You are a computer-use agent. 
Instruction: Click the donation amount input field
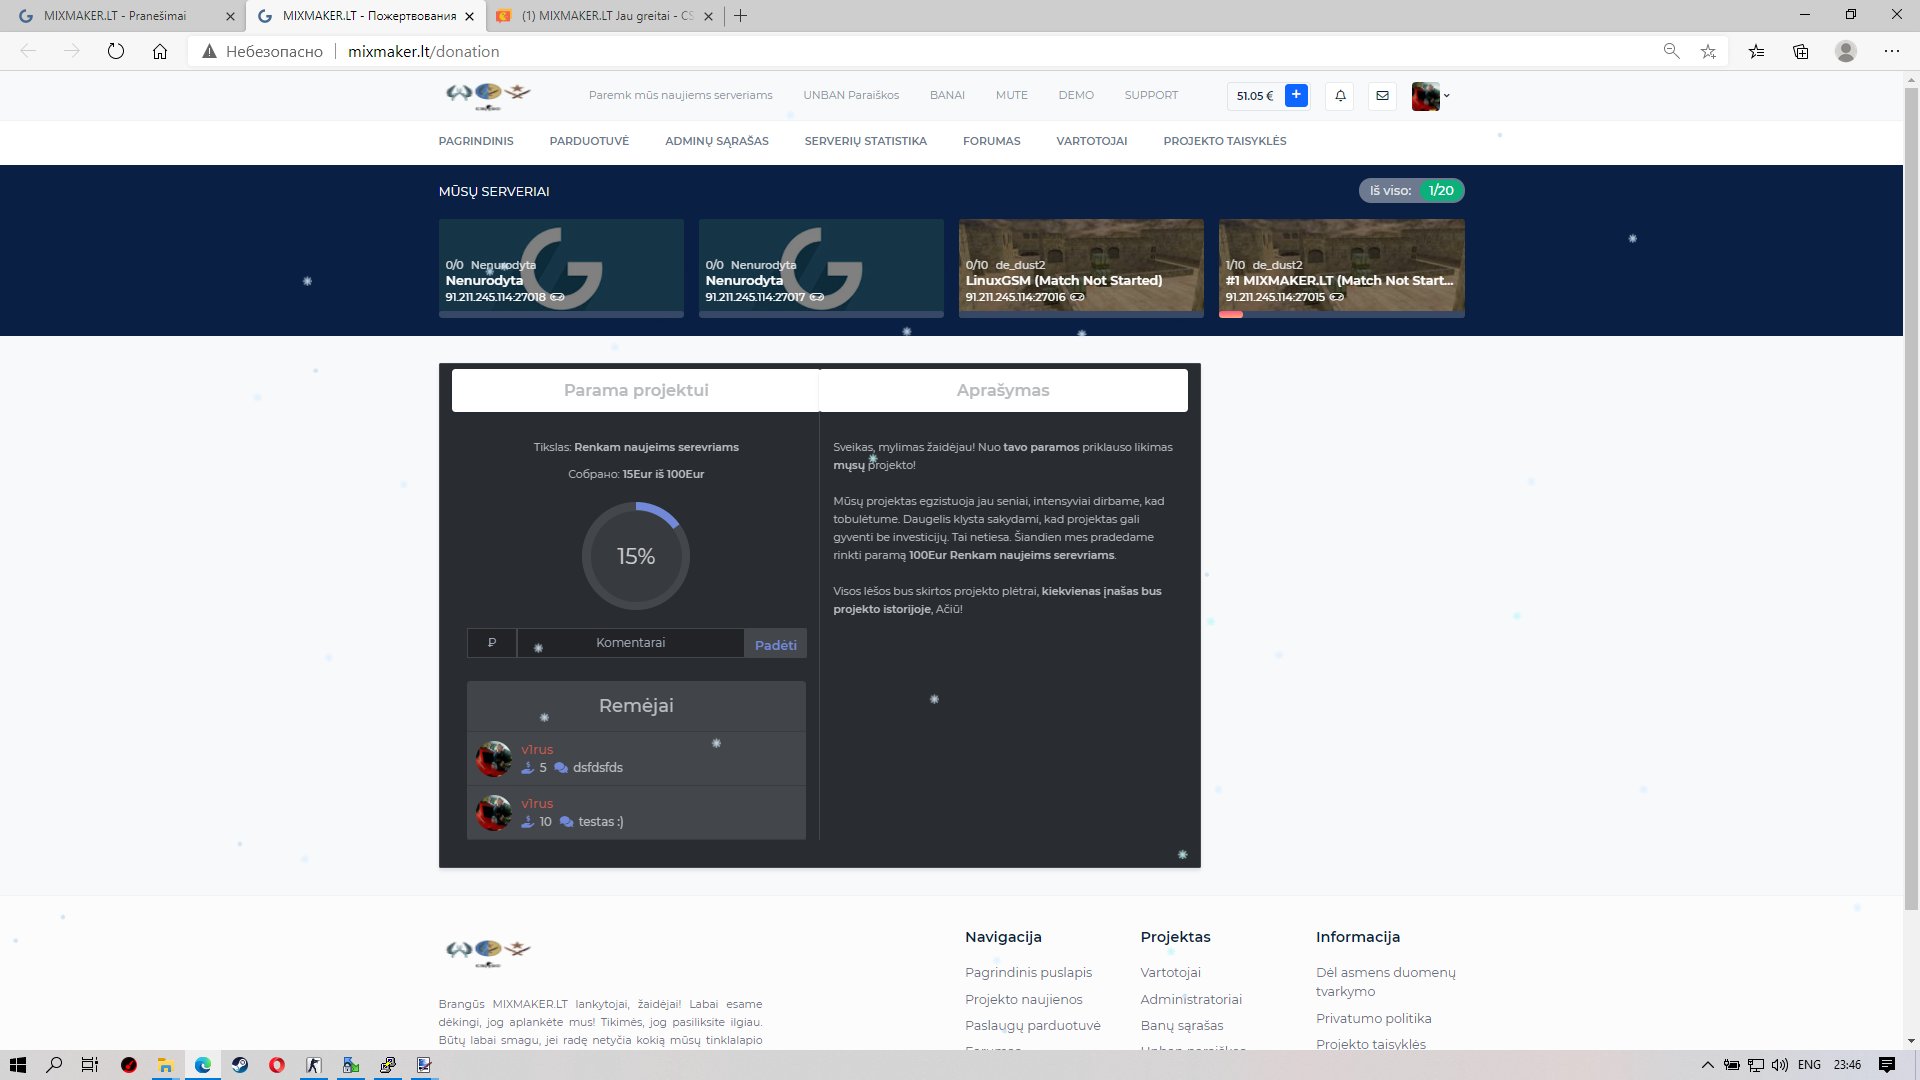coord(492,643)
